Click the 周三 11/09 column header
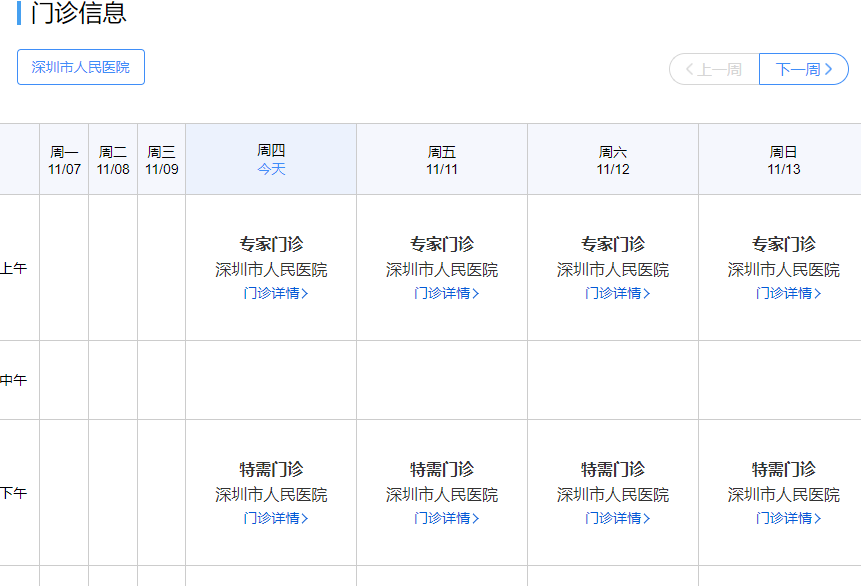 point(161,160)
